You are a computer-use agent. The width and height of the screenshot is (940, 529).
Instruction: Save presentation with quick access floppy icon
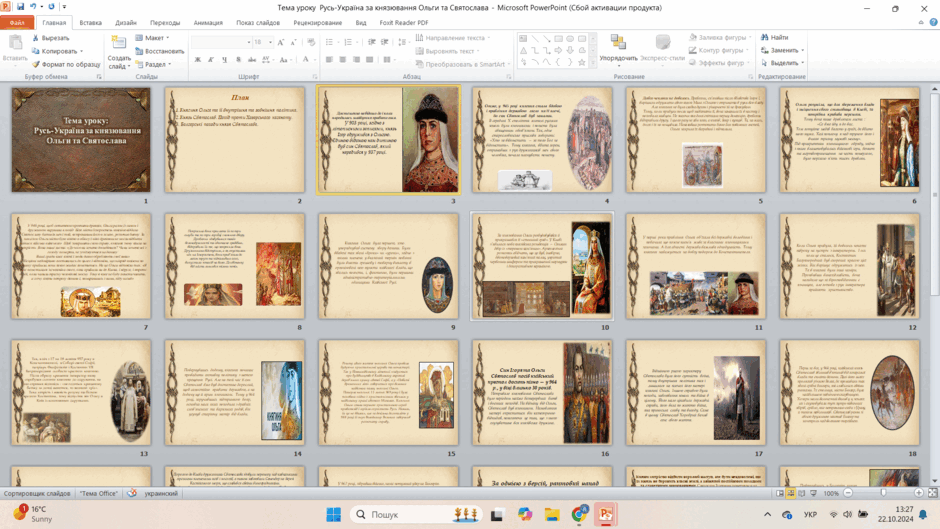[20, 7]
